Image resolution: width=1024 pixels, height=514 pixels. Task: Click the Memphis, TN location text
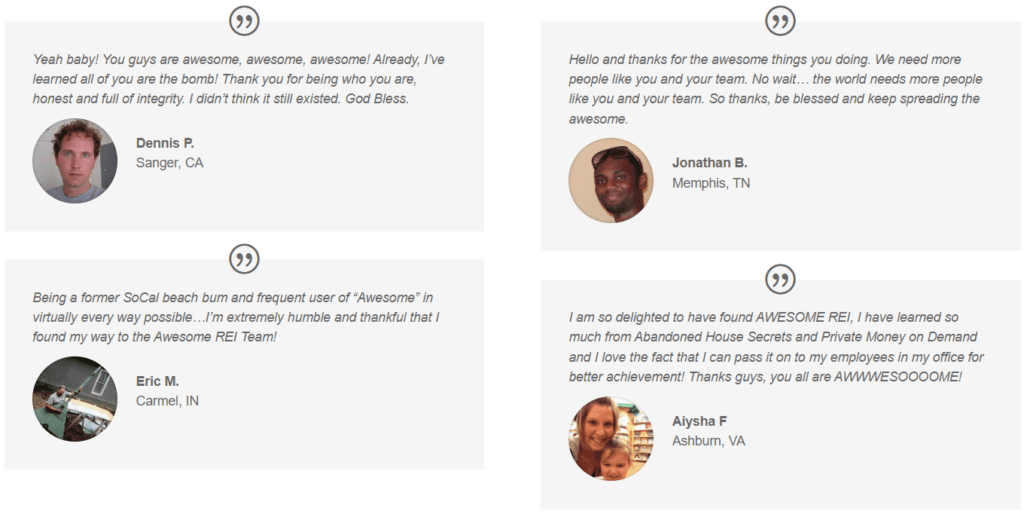(x=710, y=183)
